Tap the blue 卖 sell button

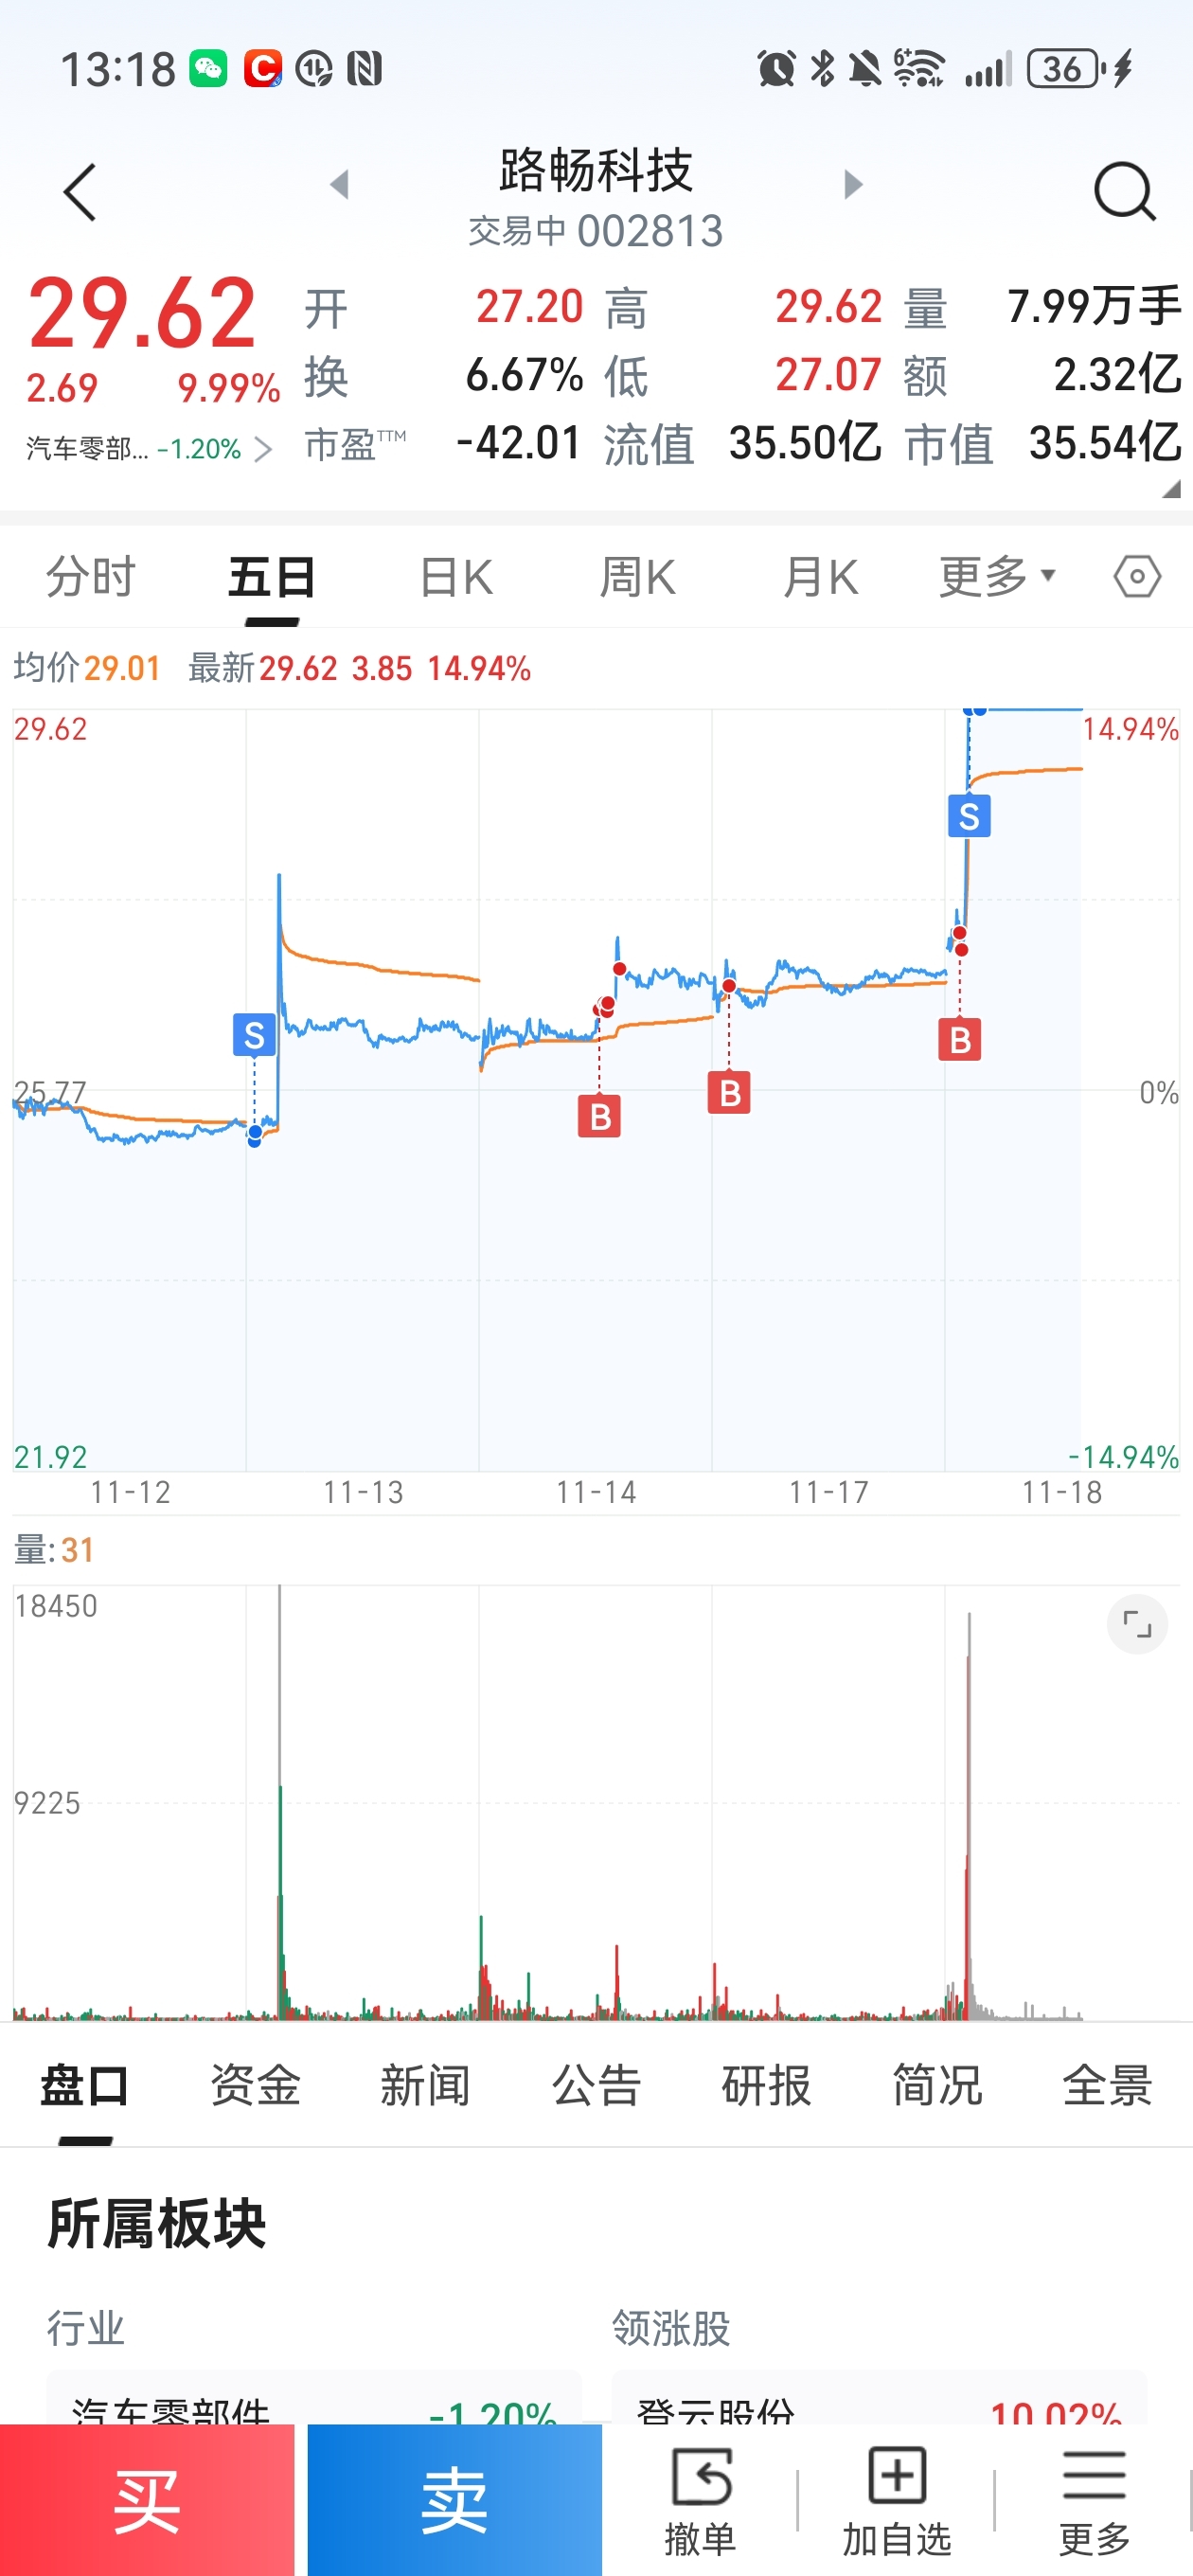(x=455, y=2500)
